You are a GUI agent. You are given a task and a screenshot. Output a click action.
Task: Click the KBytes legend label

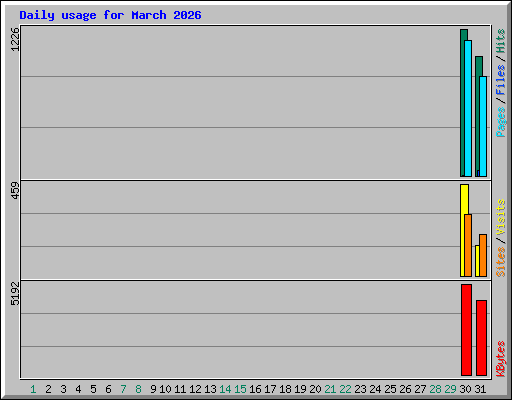(500, 359)
